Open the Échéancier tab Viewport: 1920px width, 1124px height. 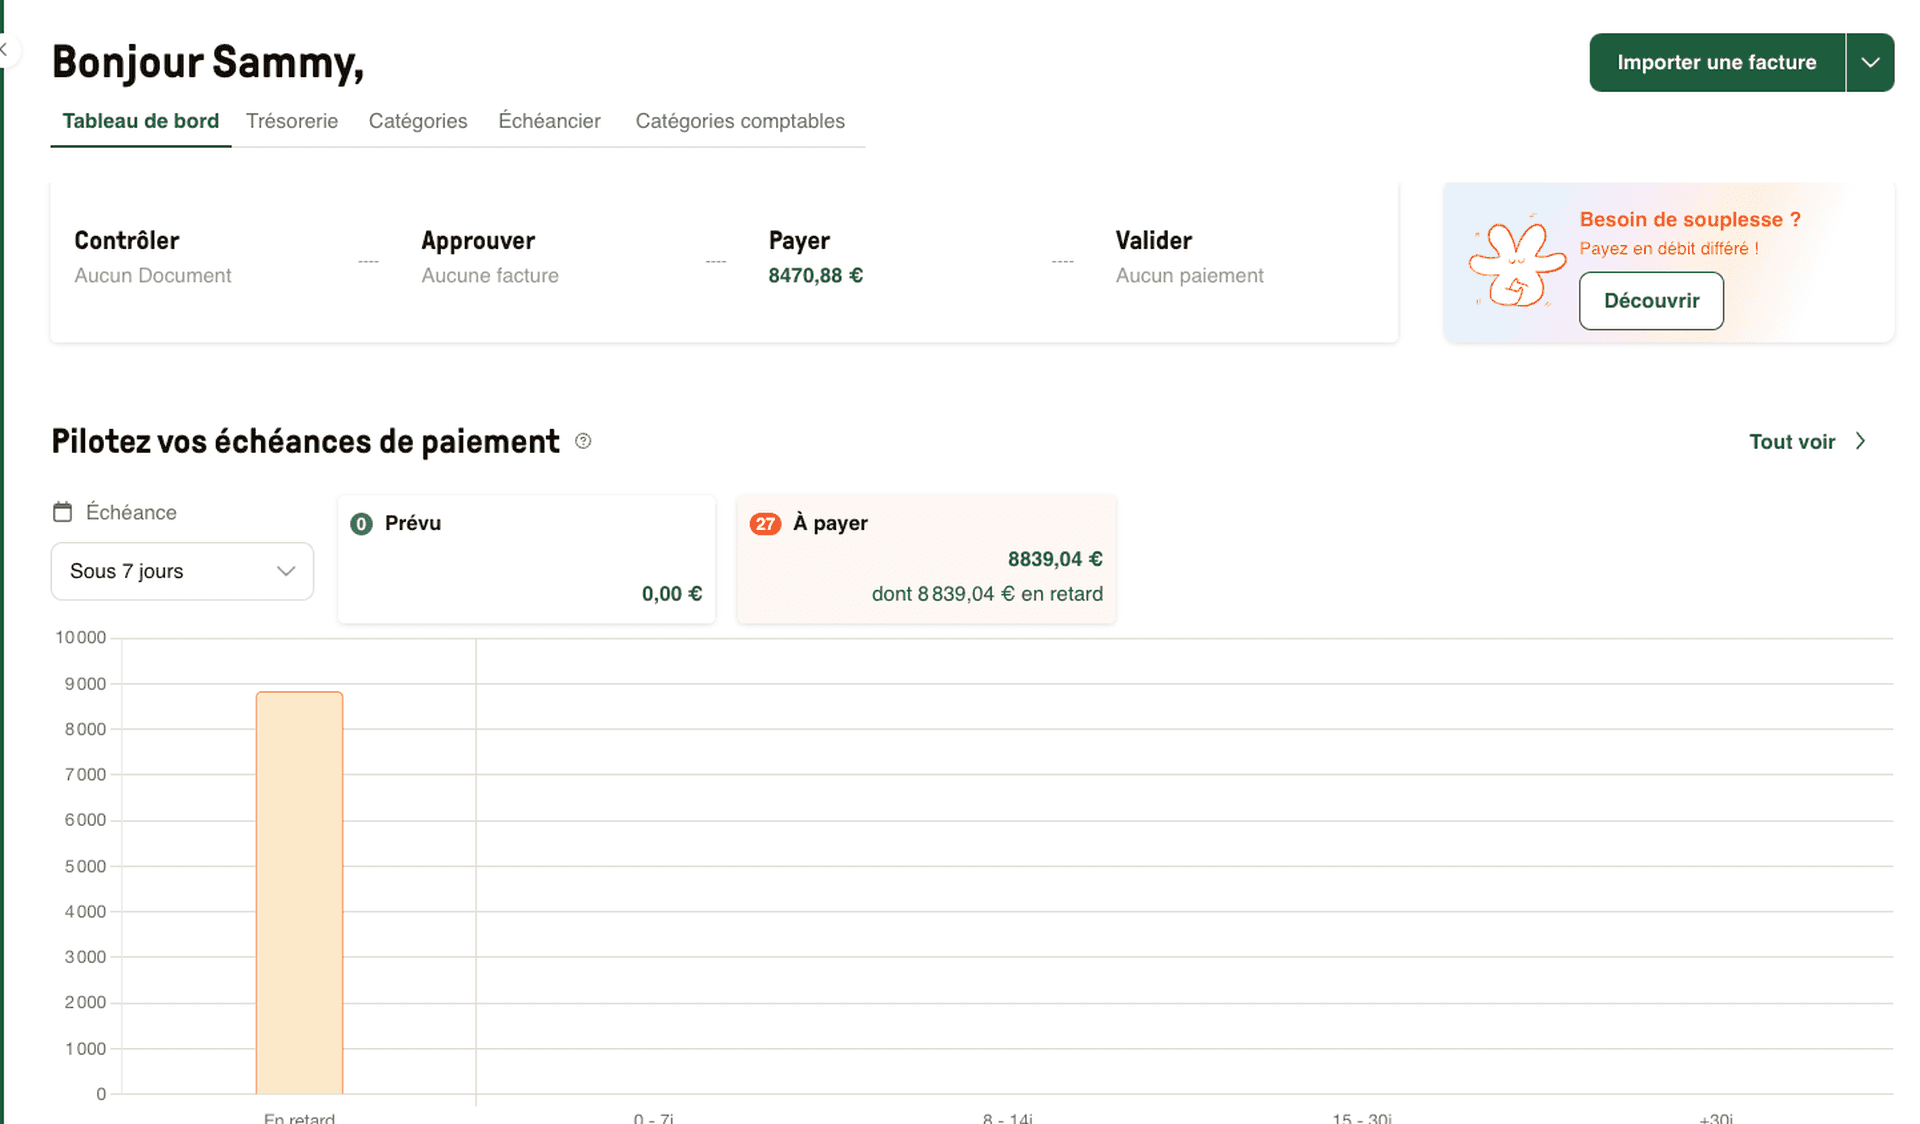pyautogui.click(x=549, y=121)
